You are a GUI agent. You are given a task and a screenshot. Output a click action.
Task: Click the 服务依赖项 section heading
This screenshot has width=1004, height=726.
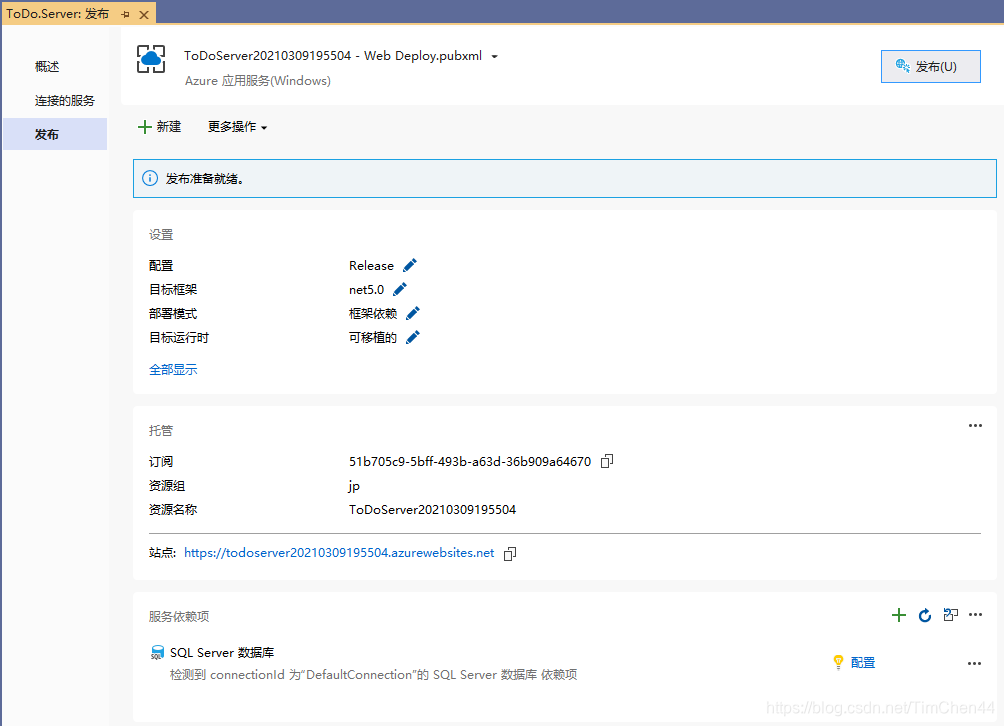[179, 617]
